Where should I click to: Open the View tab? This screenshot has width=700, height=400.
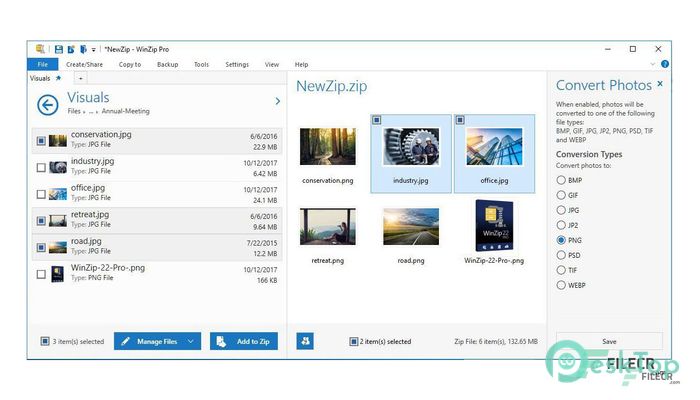click(271, 64)
